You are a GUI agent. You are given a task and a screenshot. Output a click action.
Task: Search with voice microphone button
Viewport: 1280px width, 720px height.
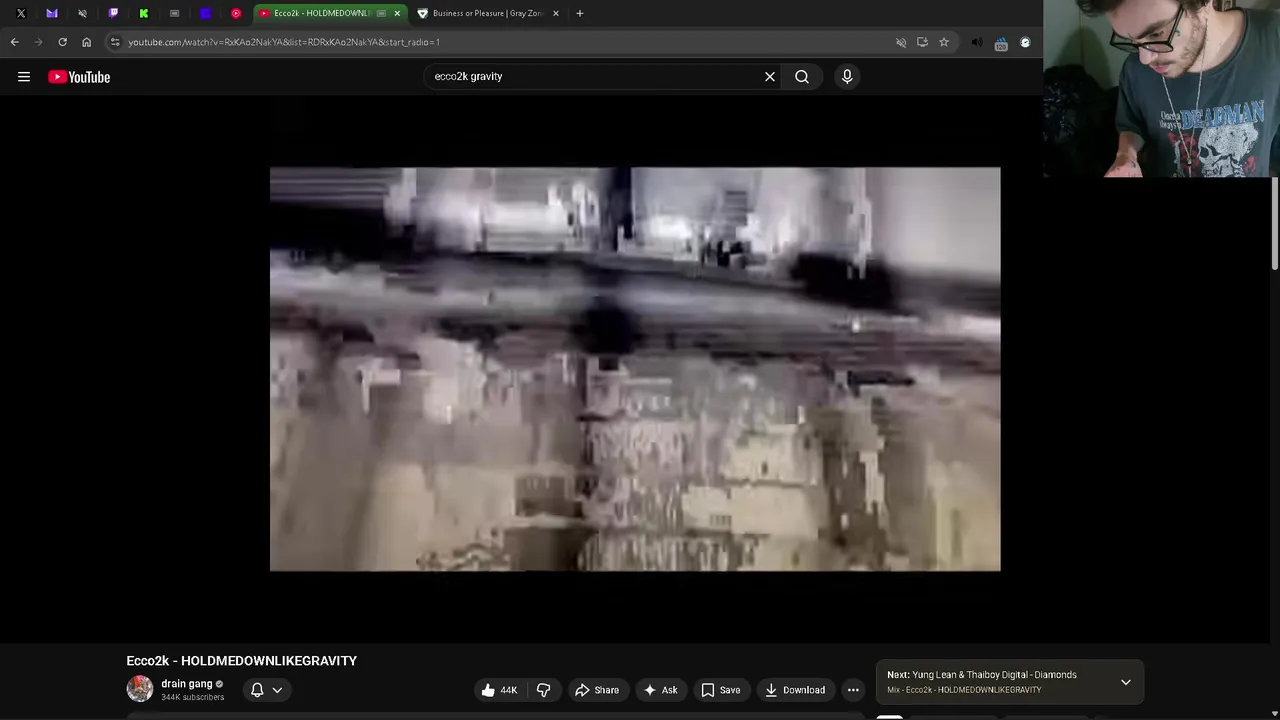847,76
